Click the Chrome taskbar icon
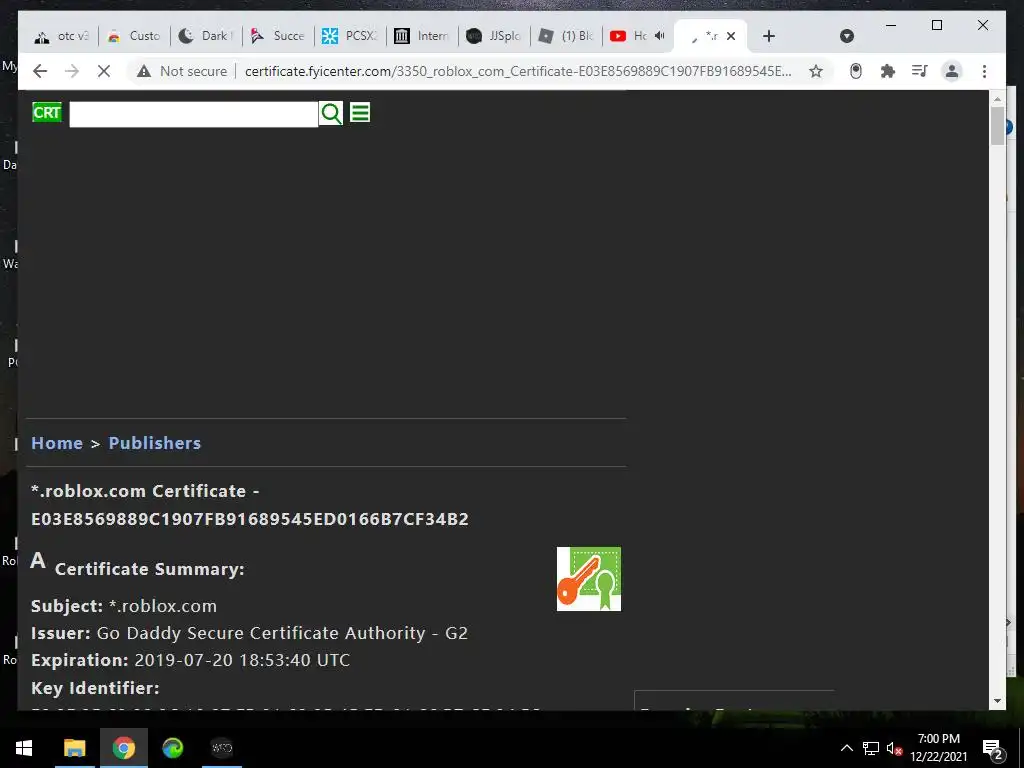1024x768 pixels. (x=123, y=748)
